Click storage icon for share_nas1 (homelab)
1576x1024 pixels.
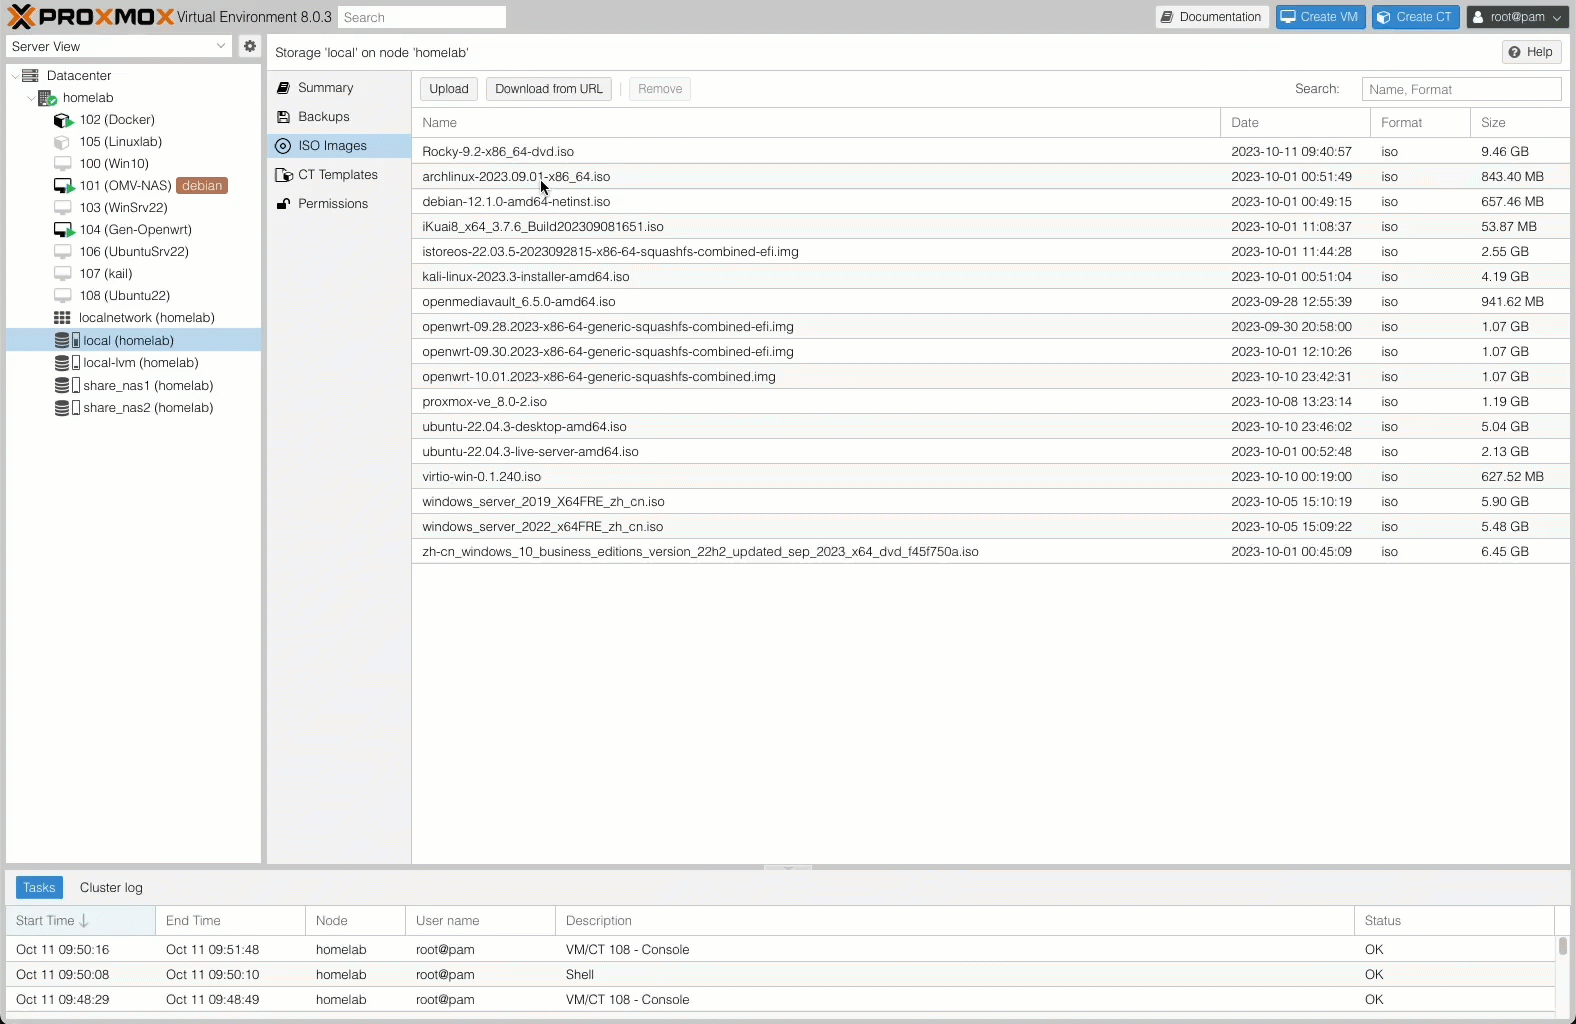(67, 385)
